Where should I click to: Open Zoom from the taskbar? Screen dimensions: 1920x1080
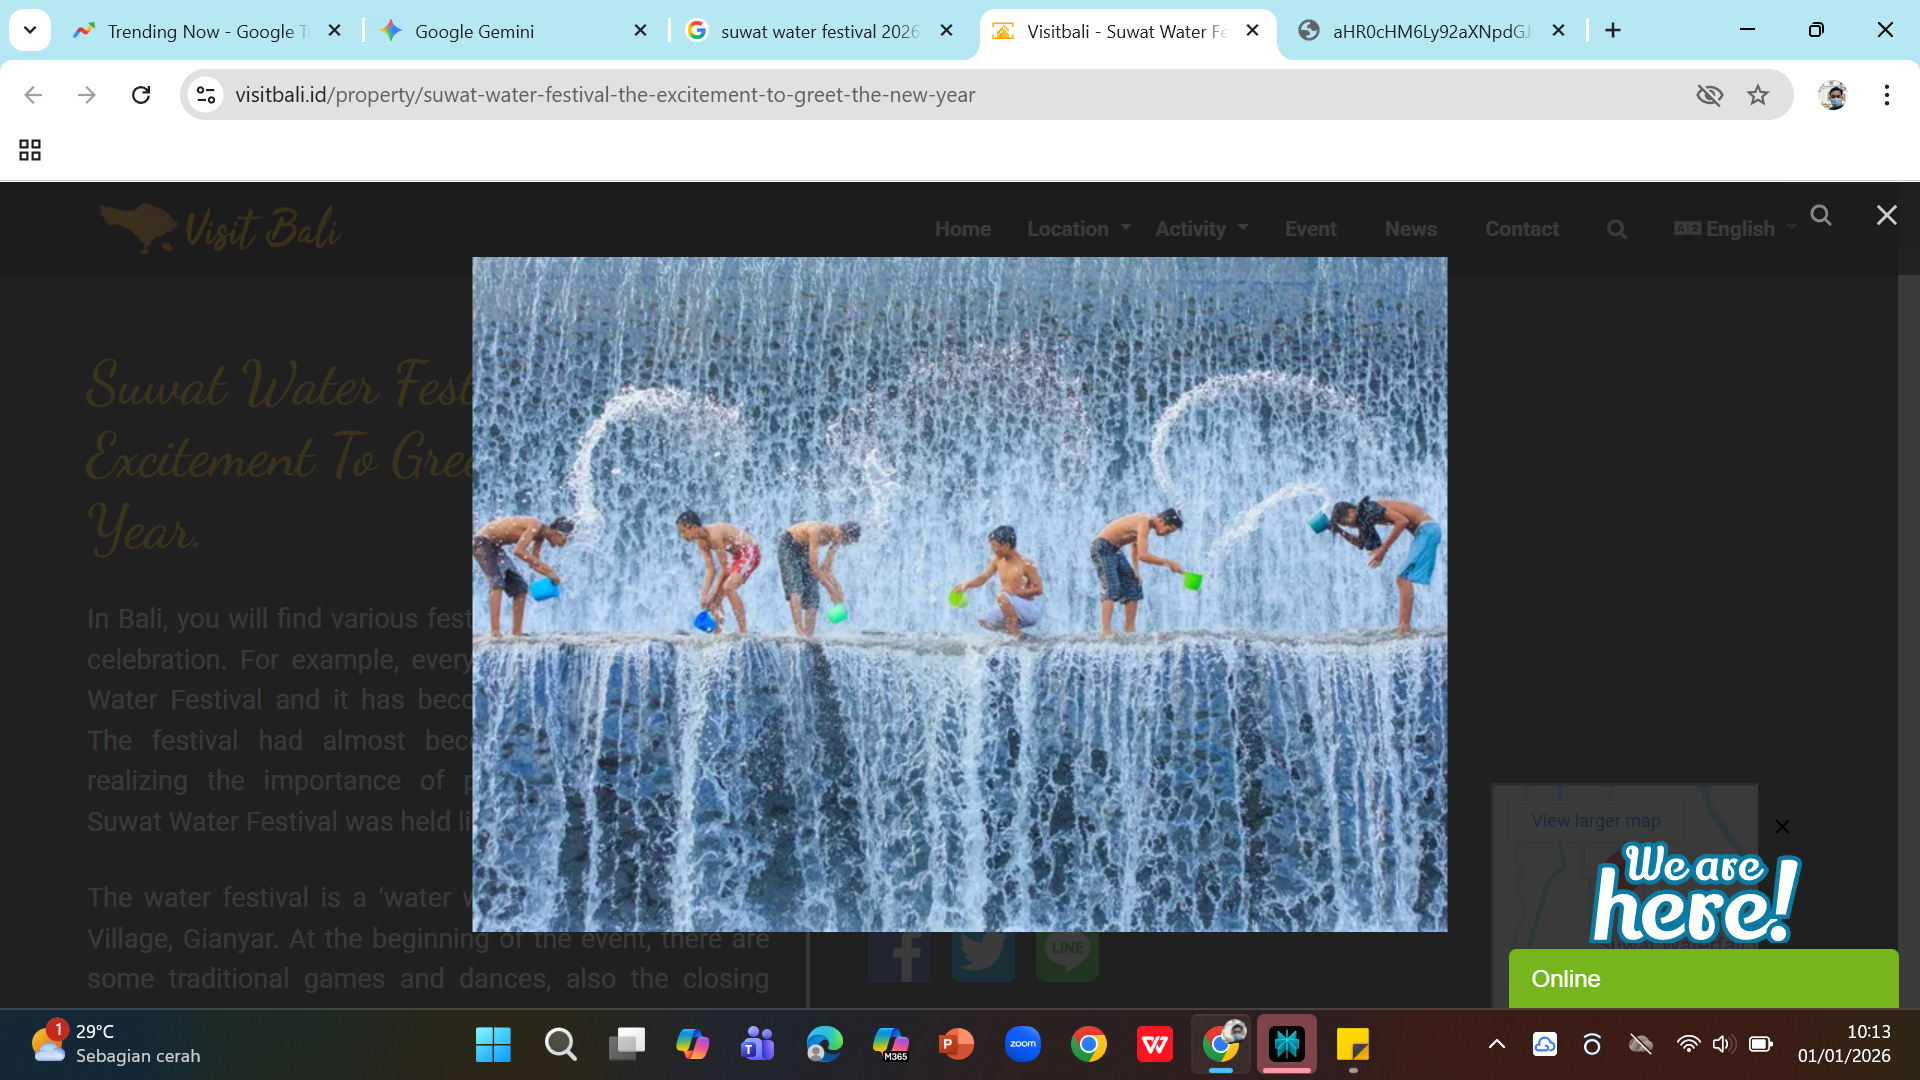coord(1023,1045)
